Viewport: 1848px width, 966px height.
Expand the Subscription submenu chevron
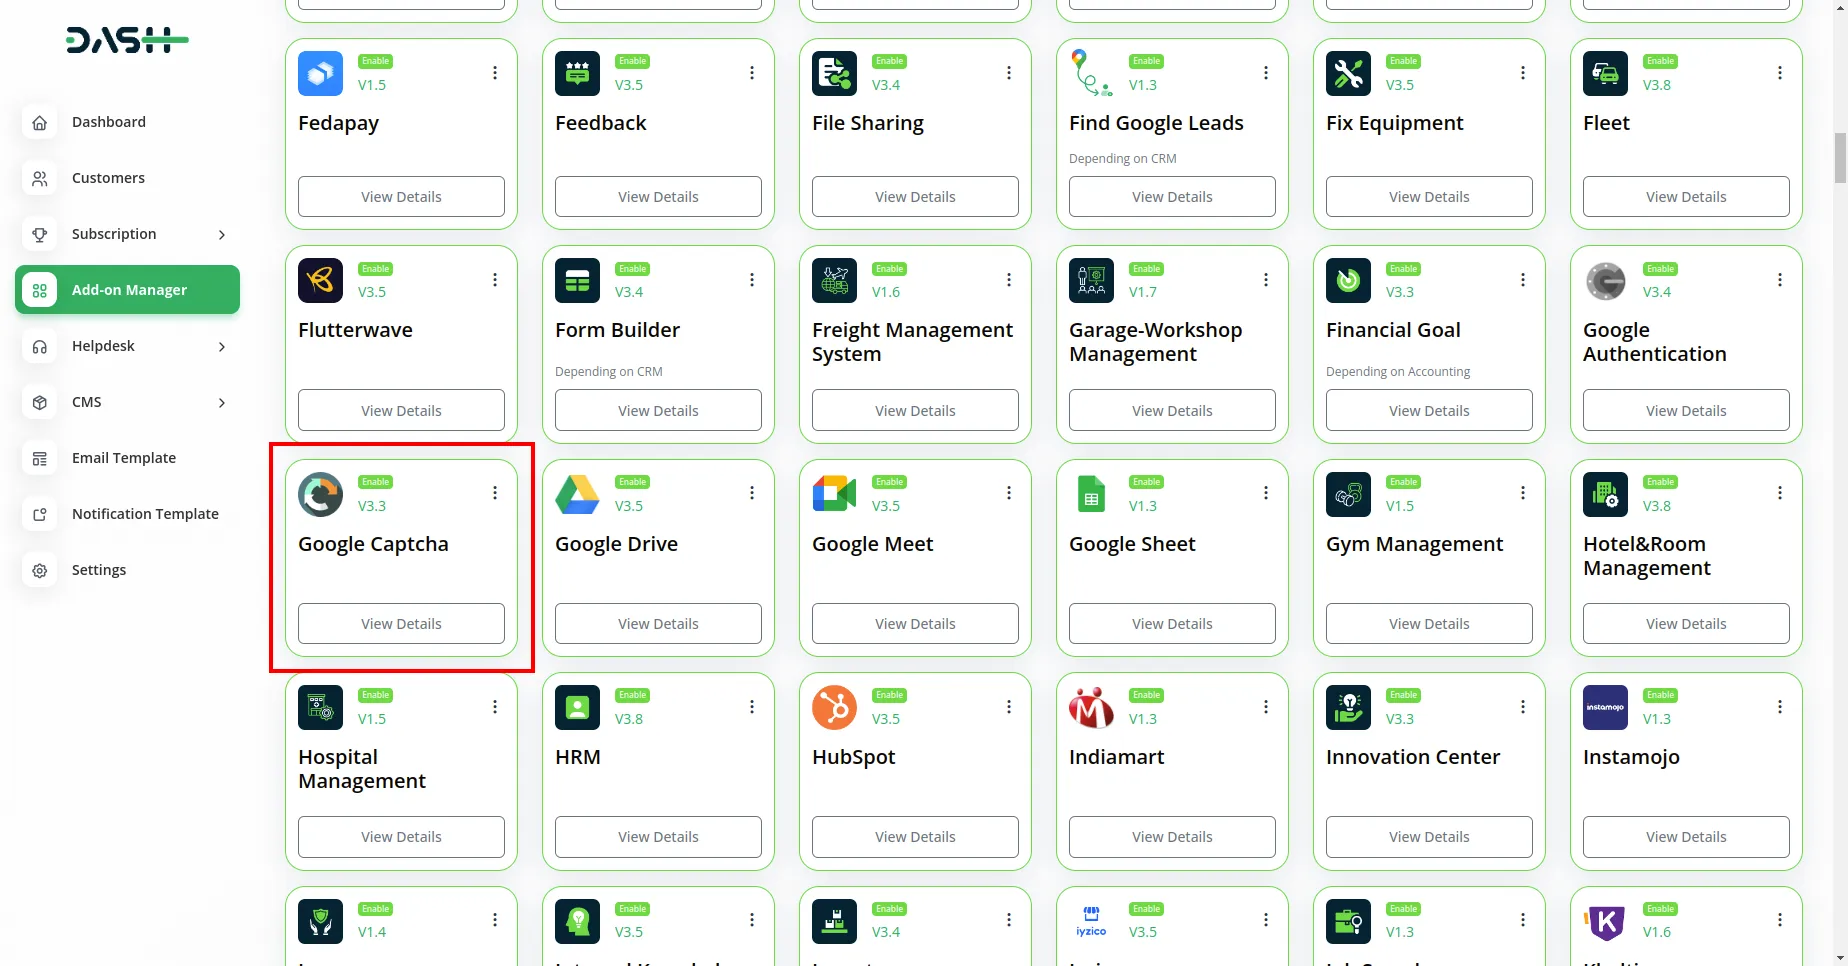222,235
